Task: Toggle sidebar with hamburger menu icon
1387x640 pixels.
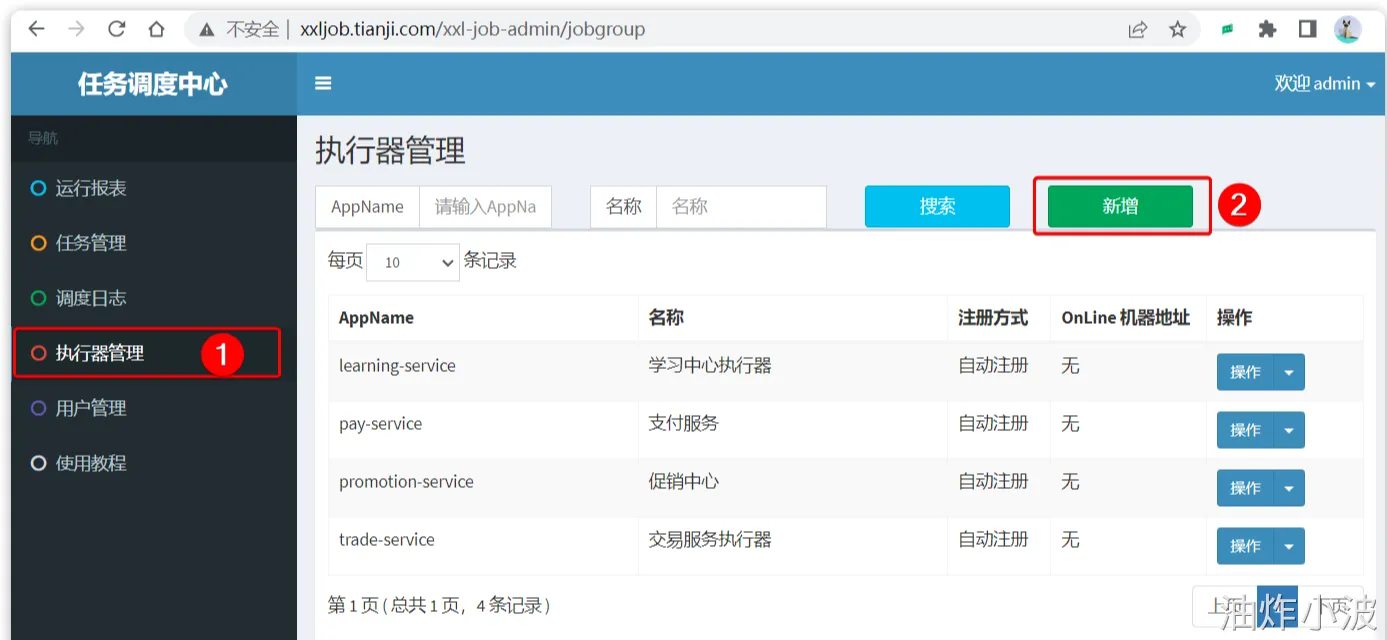Action: [x=323, y=84]
